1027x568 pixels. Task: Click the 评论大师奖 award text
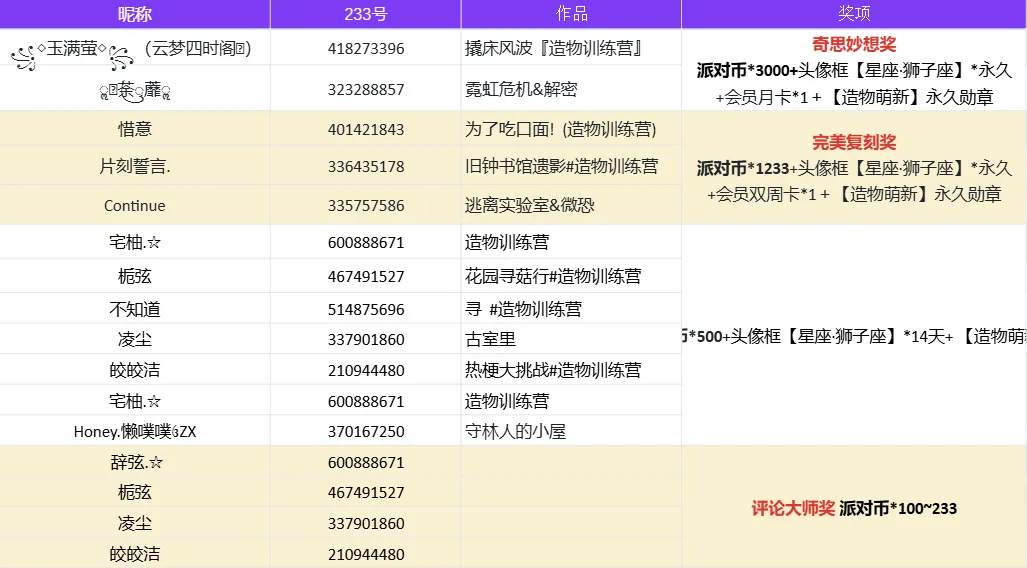[793, 508]
